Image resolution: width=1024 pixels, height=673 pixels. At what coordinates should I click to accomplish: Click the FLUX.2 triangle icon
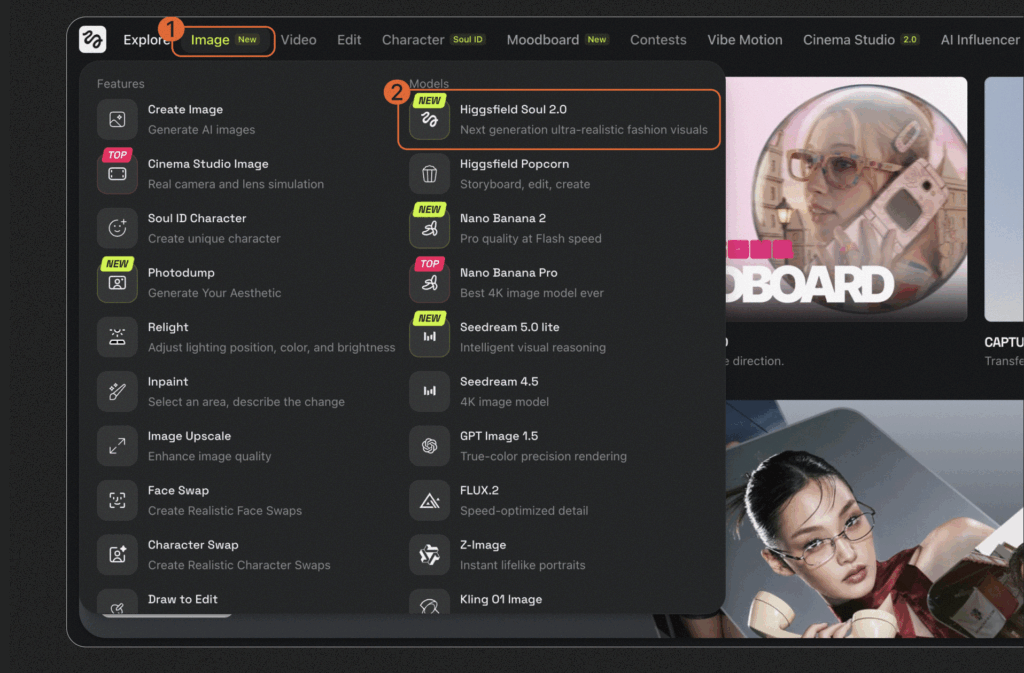pyautogui.click(x=429, y=500)
